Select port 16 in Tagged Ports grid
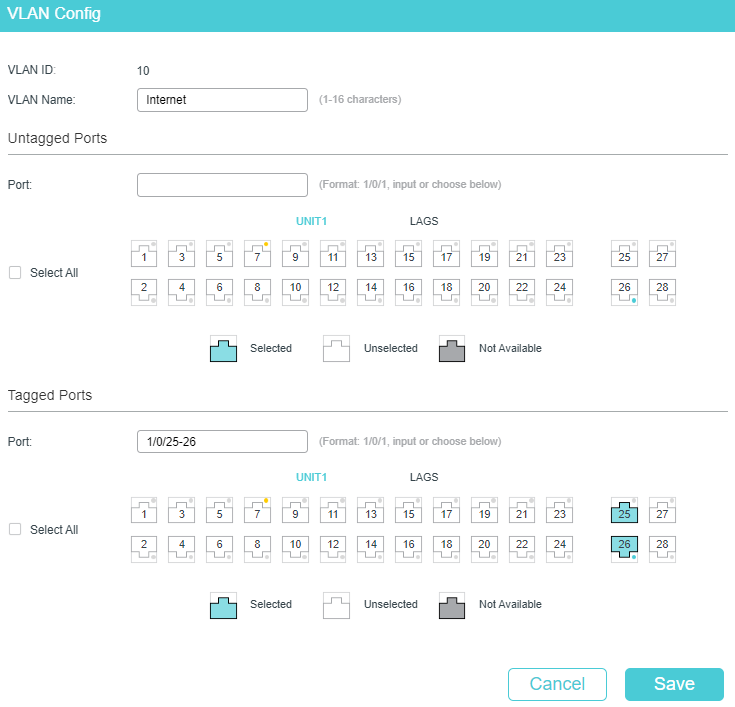Viewport: 735px width, 707px height. pyautogui.click(x=409, y=549)
